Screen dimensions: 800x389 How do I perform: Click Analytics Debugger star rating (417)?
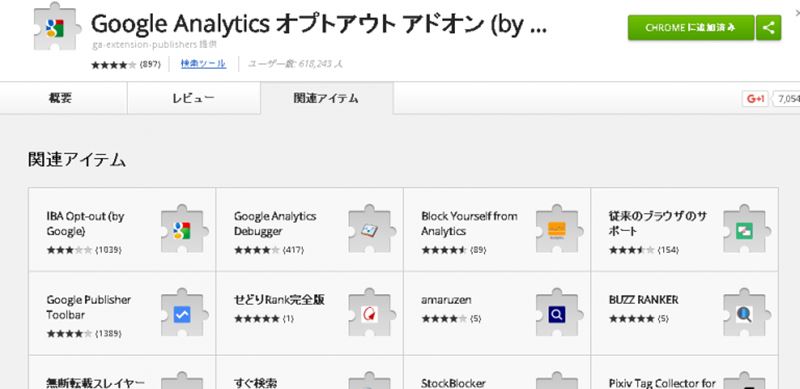tap(268, 250)
